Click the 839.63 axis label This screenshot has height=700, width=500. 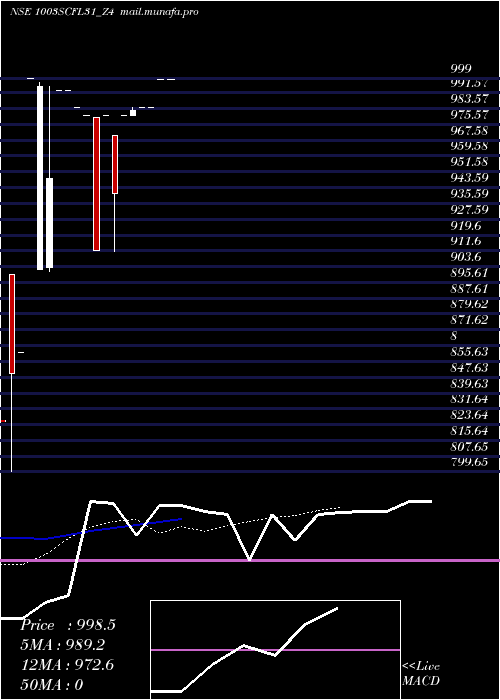(469, 383)
